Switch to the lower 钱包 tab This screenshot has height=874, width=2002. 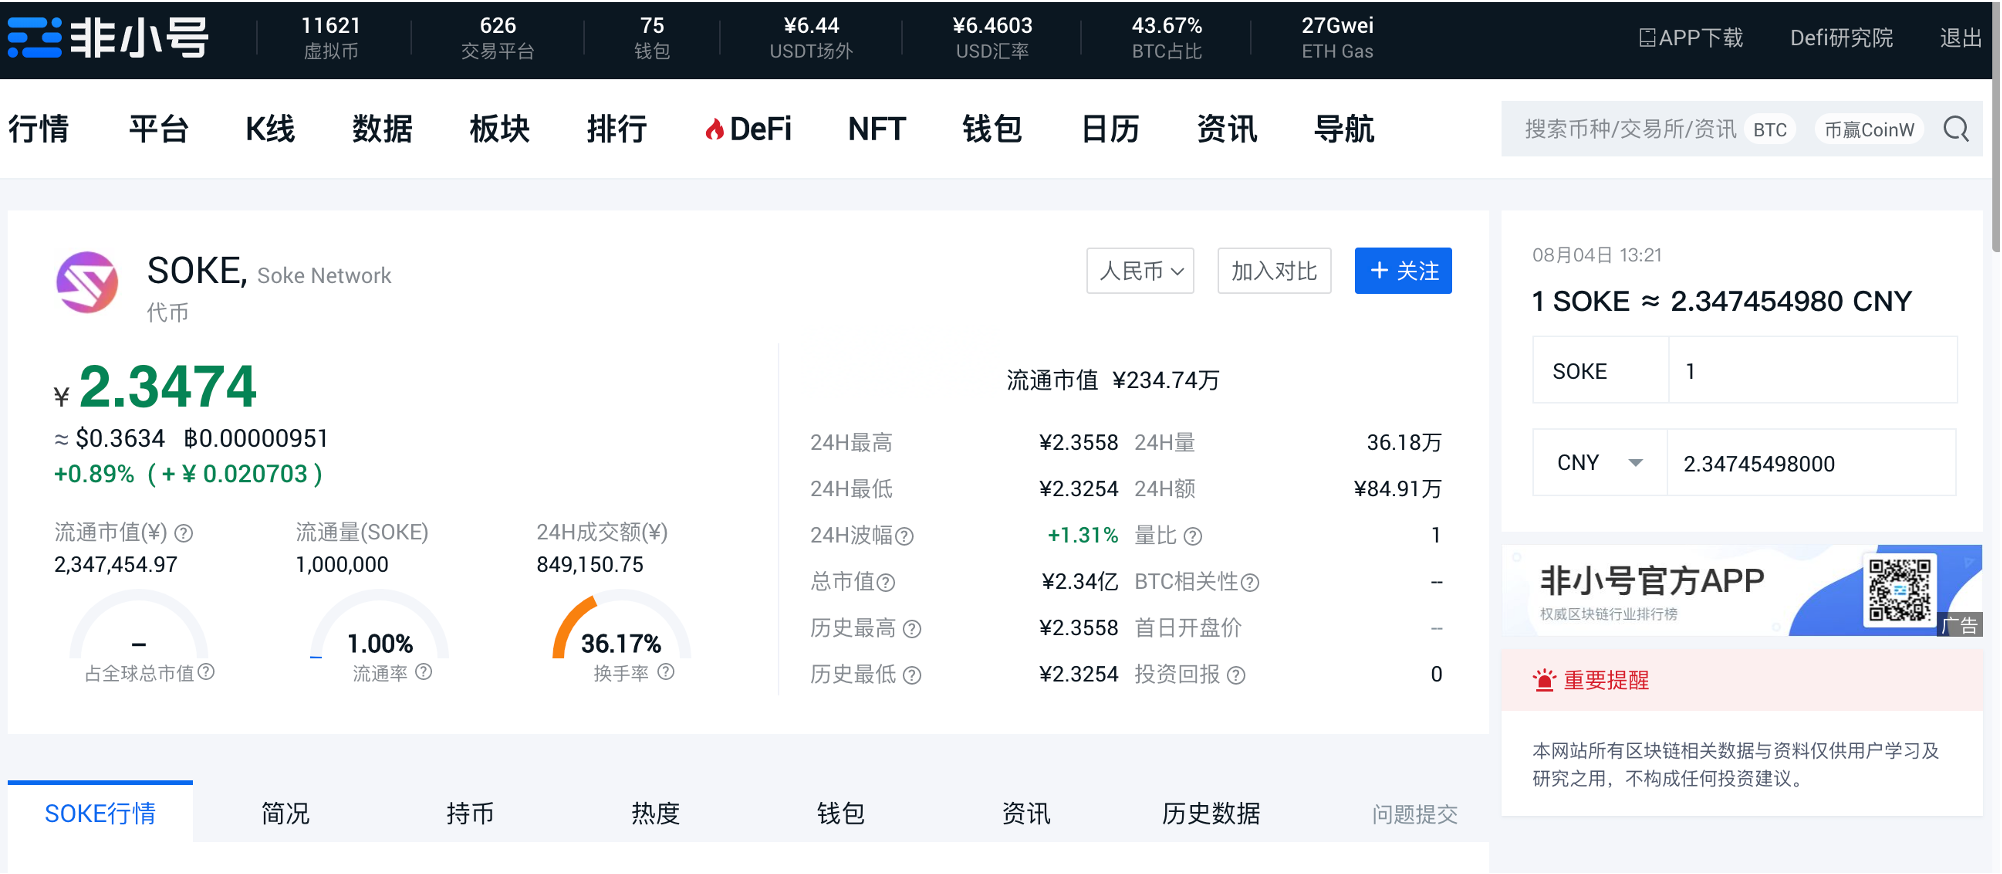840,813
